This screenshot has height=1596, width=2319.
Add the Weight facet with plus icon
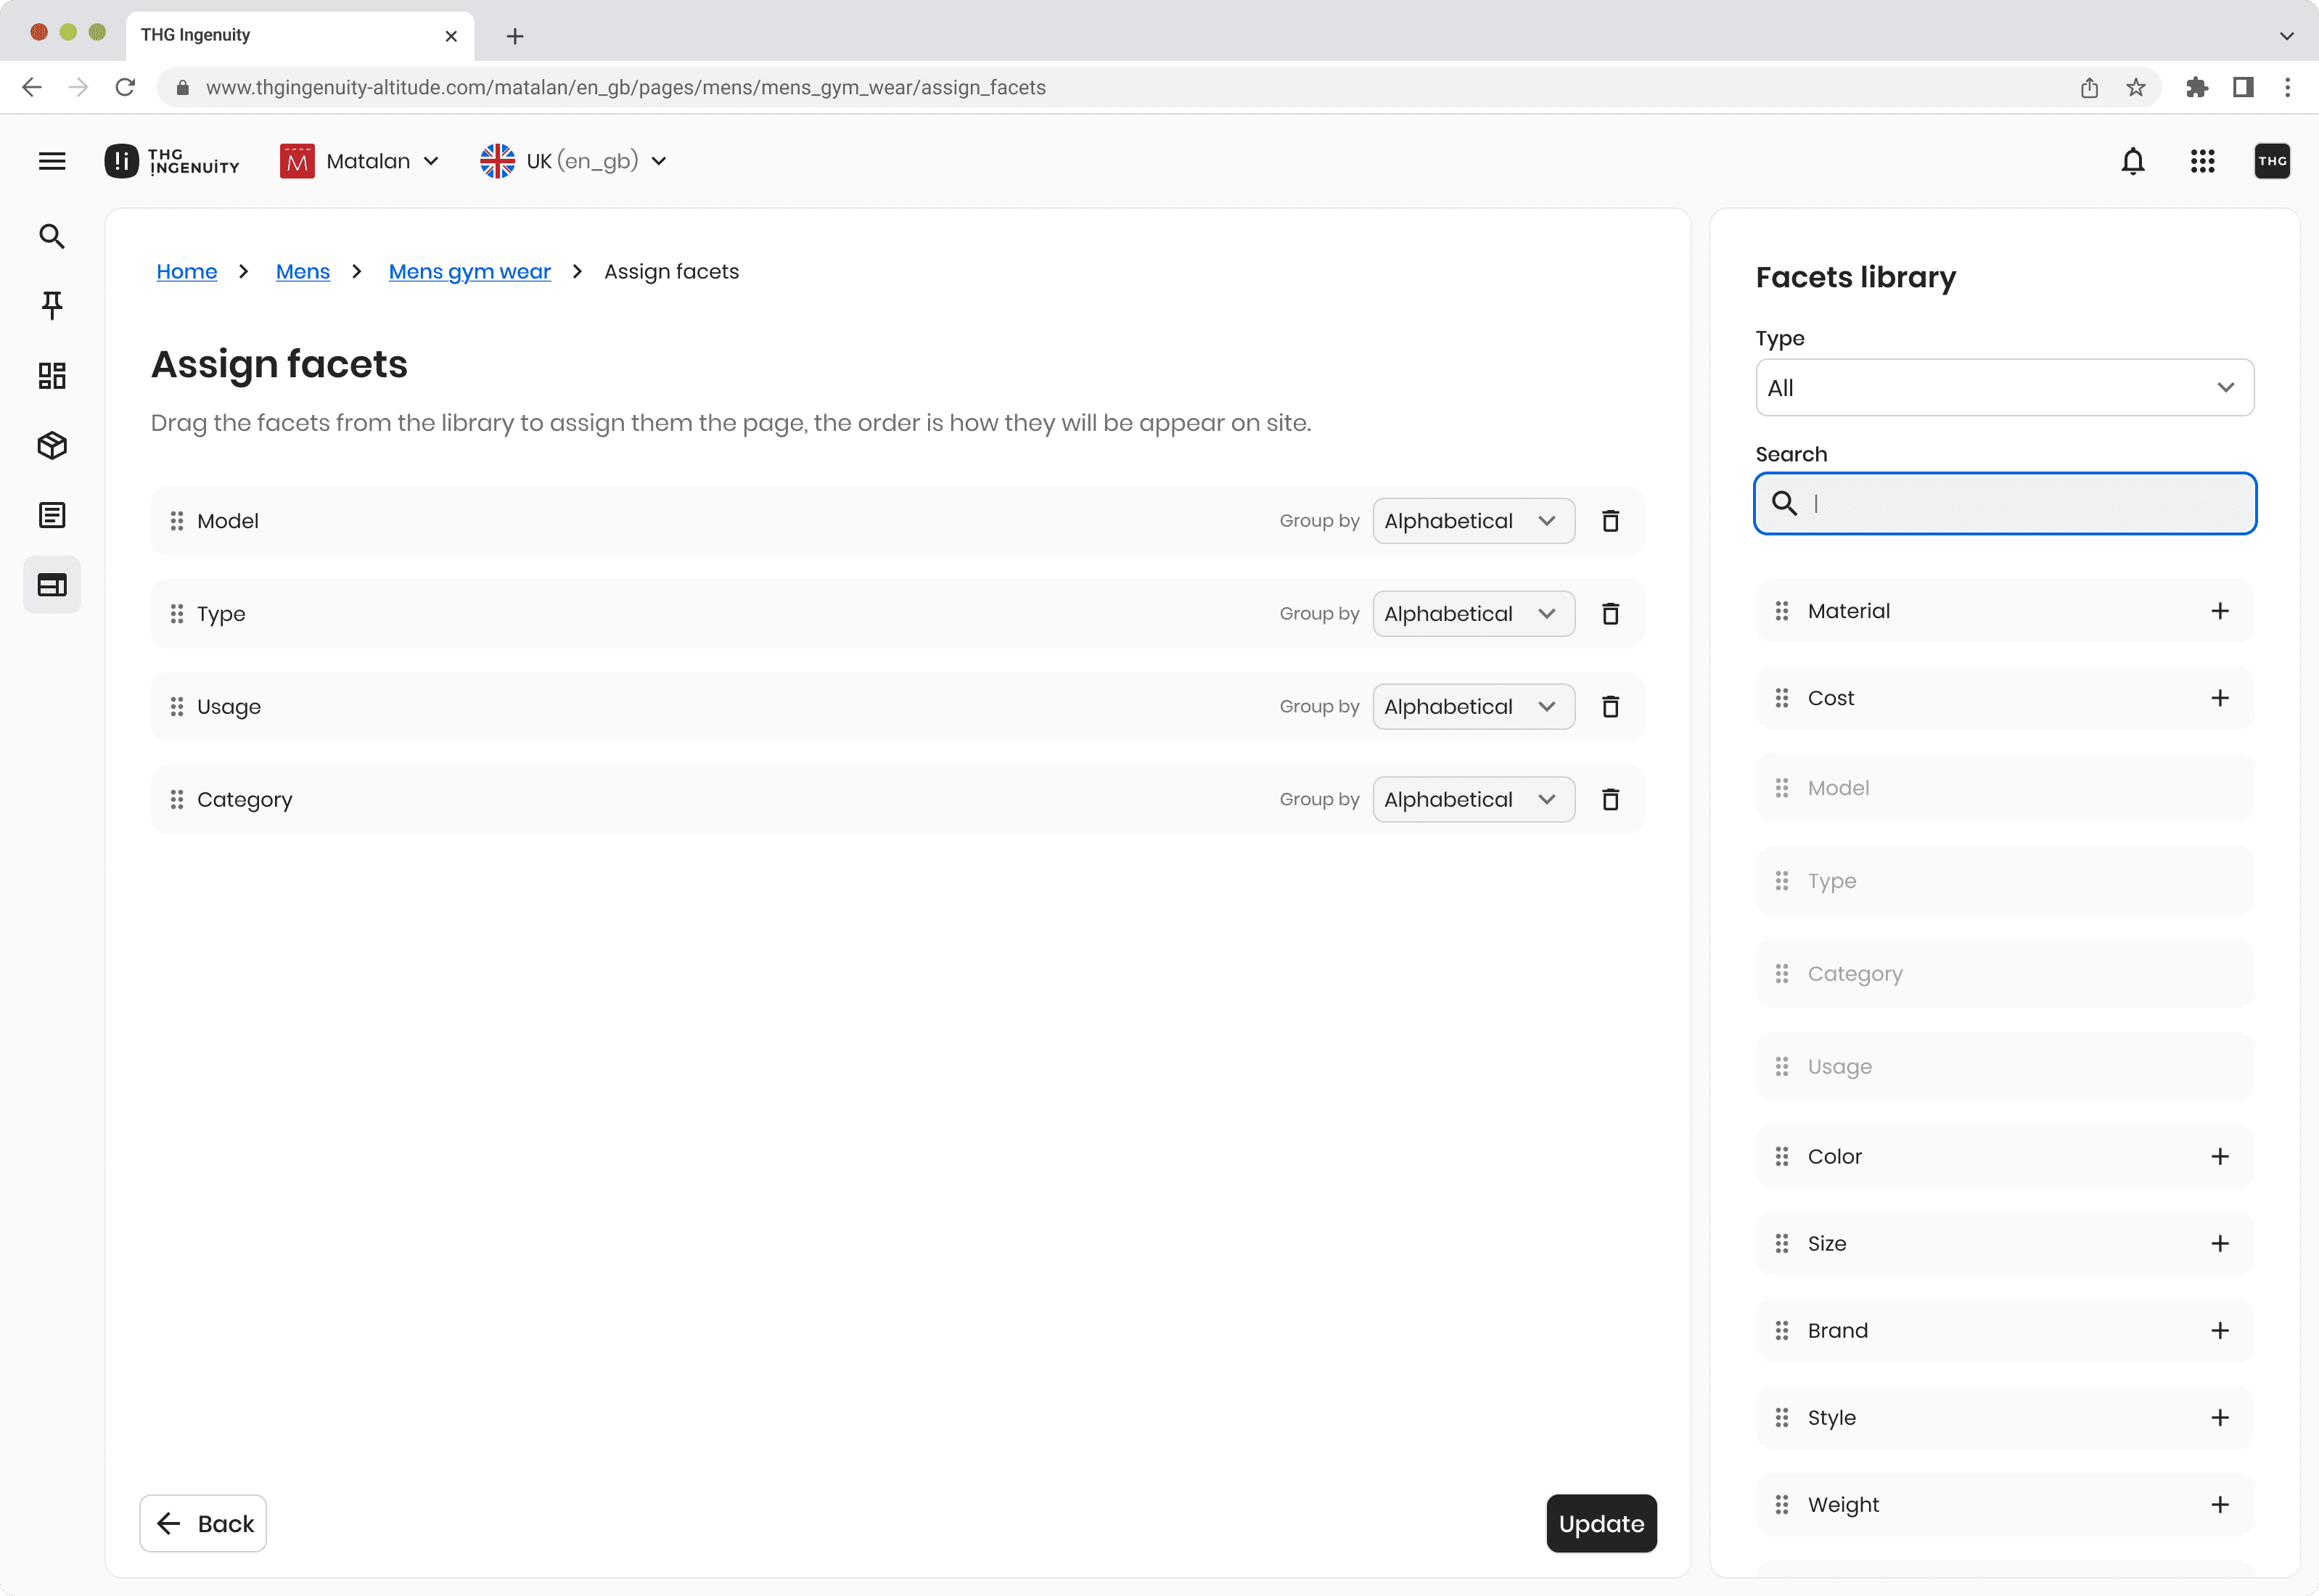coord(2220,1505)
